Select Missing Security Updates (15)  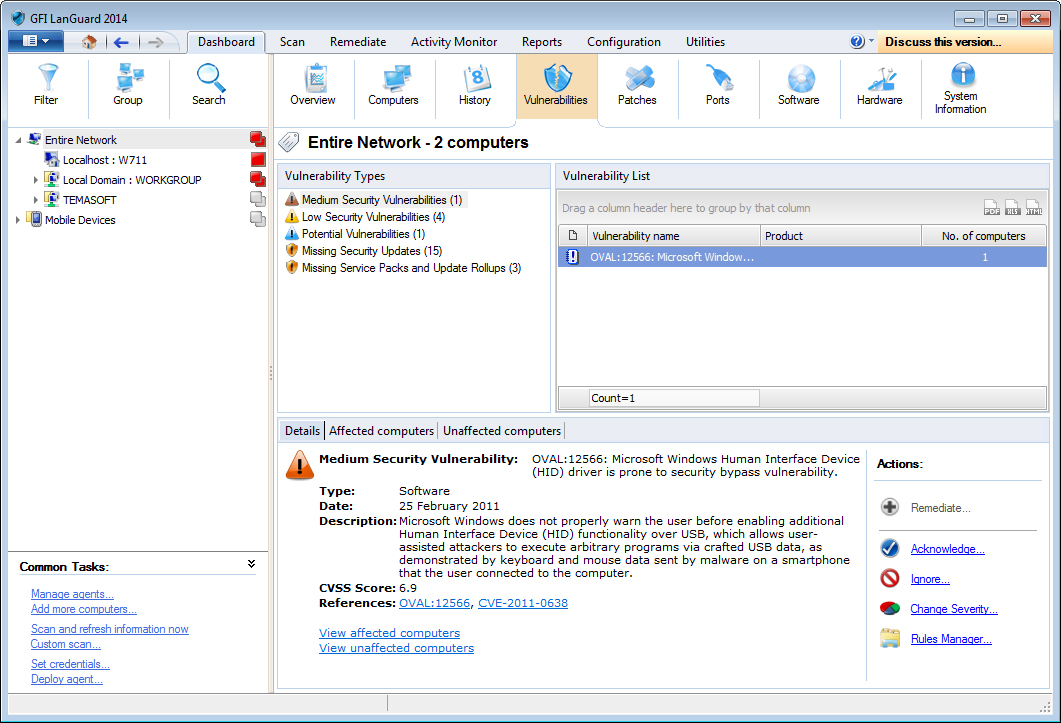[371, 250]
